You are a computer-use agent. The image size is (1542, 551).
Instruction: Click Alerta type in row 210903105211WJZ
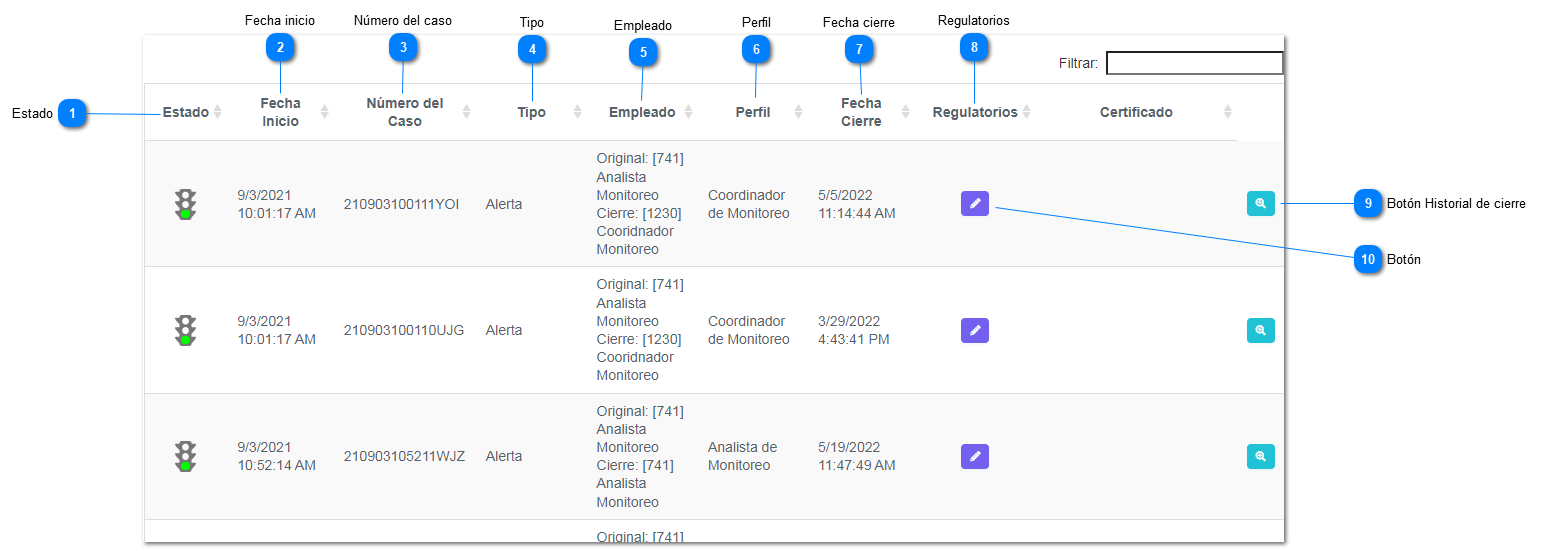coord(504,456)
